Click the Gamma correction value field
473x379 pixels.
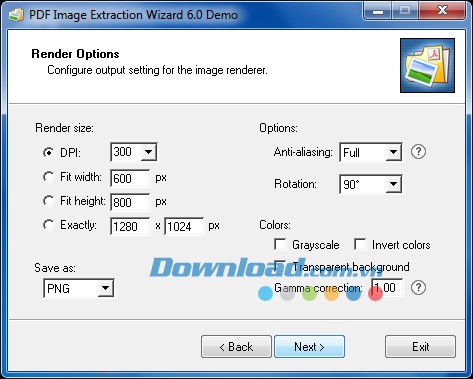pos(387,288)
